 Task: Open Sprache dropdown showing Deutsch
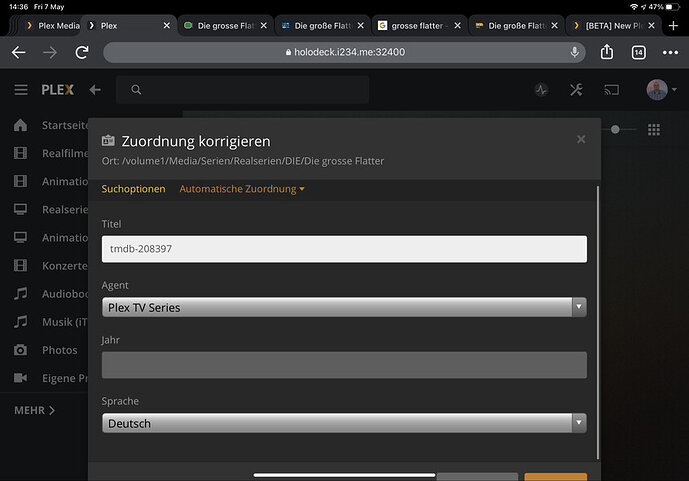344,423
